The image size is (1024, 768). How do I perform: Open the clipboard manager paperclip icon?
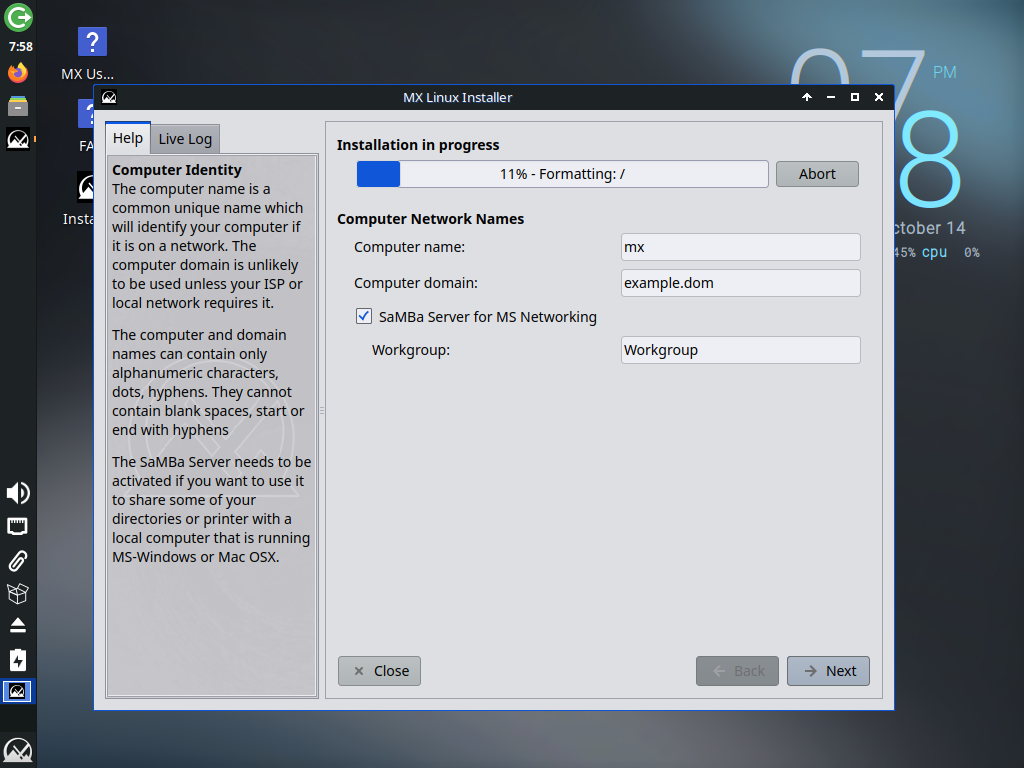coord(18,560)
